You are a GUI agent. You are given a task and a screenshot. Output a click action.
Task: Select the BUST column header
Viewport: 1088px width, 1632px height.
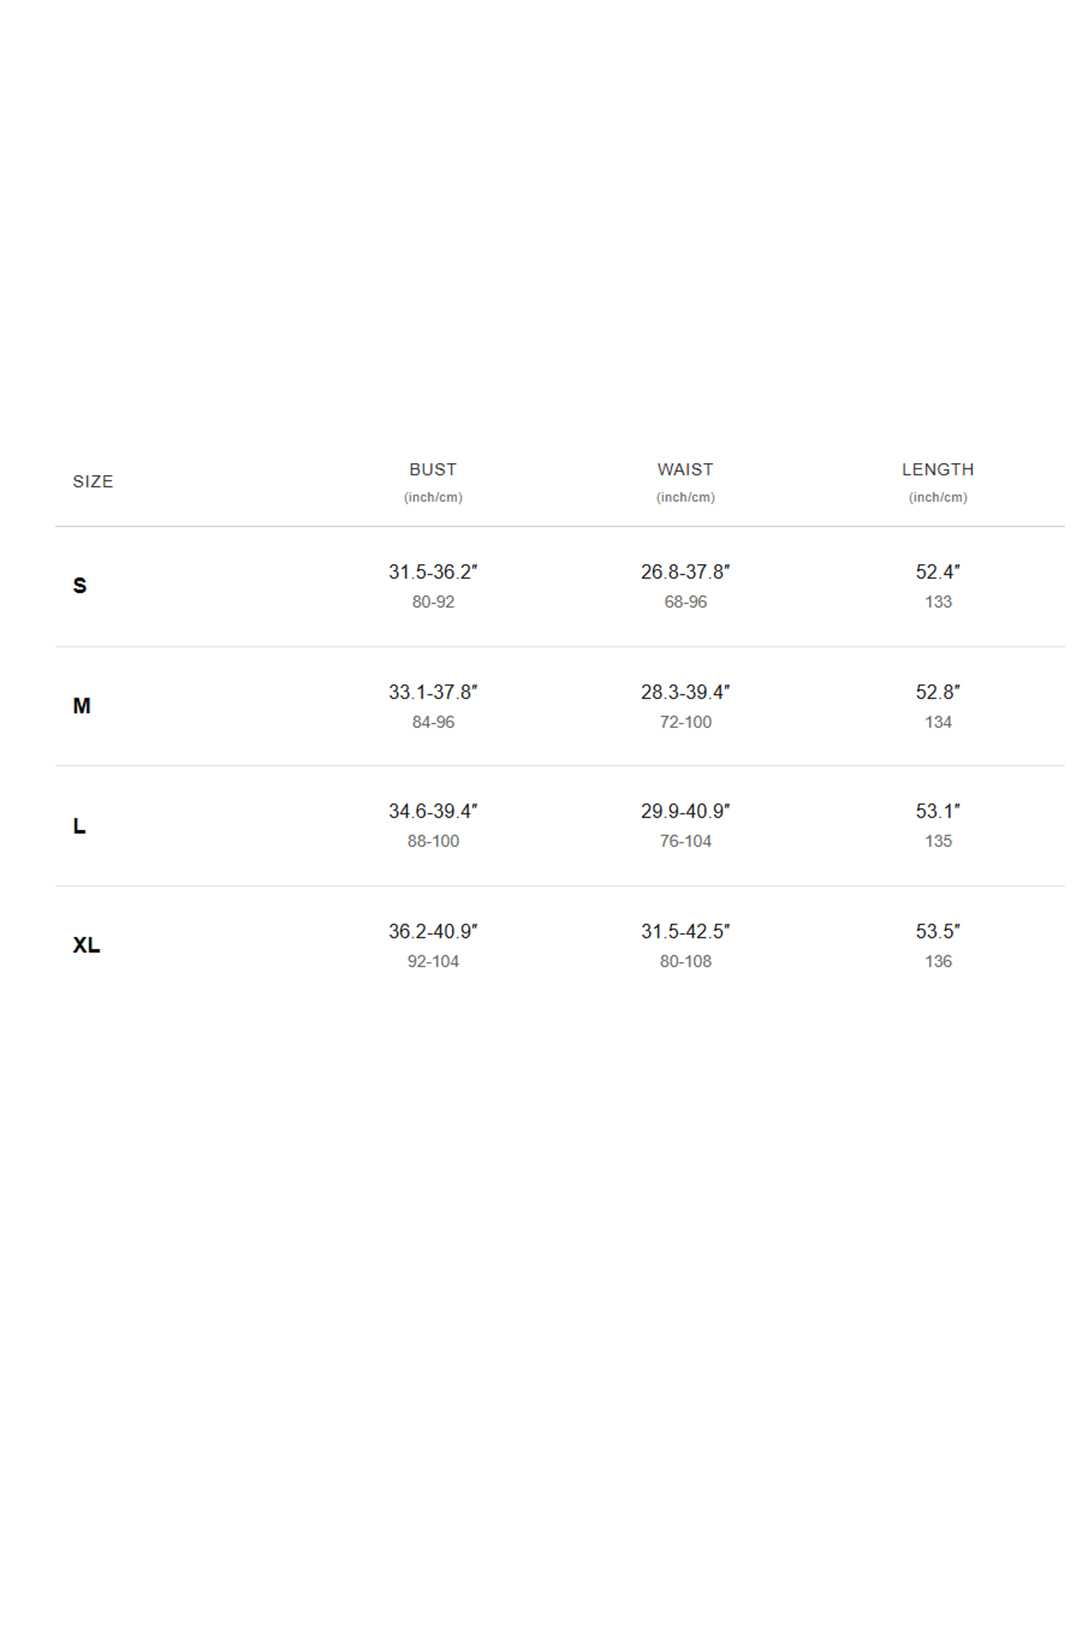(x=433, y=470)
